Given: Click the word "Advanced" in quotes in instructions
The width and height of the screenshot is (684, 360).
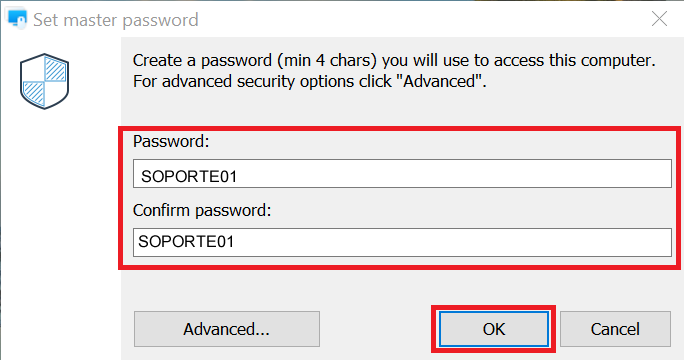Looking at the screenshot, I should (x=439, y=82).
